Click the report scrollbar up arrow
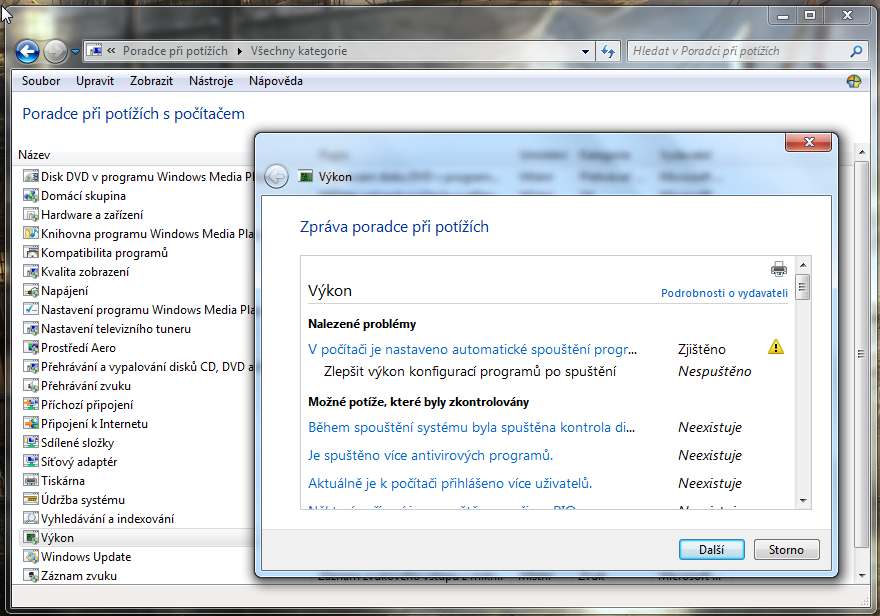 click(803, 265)
